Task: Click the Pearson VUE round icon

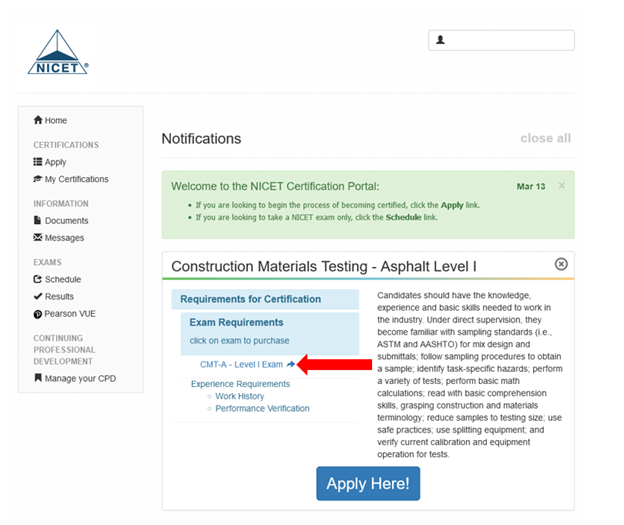Action: 37,314
